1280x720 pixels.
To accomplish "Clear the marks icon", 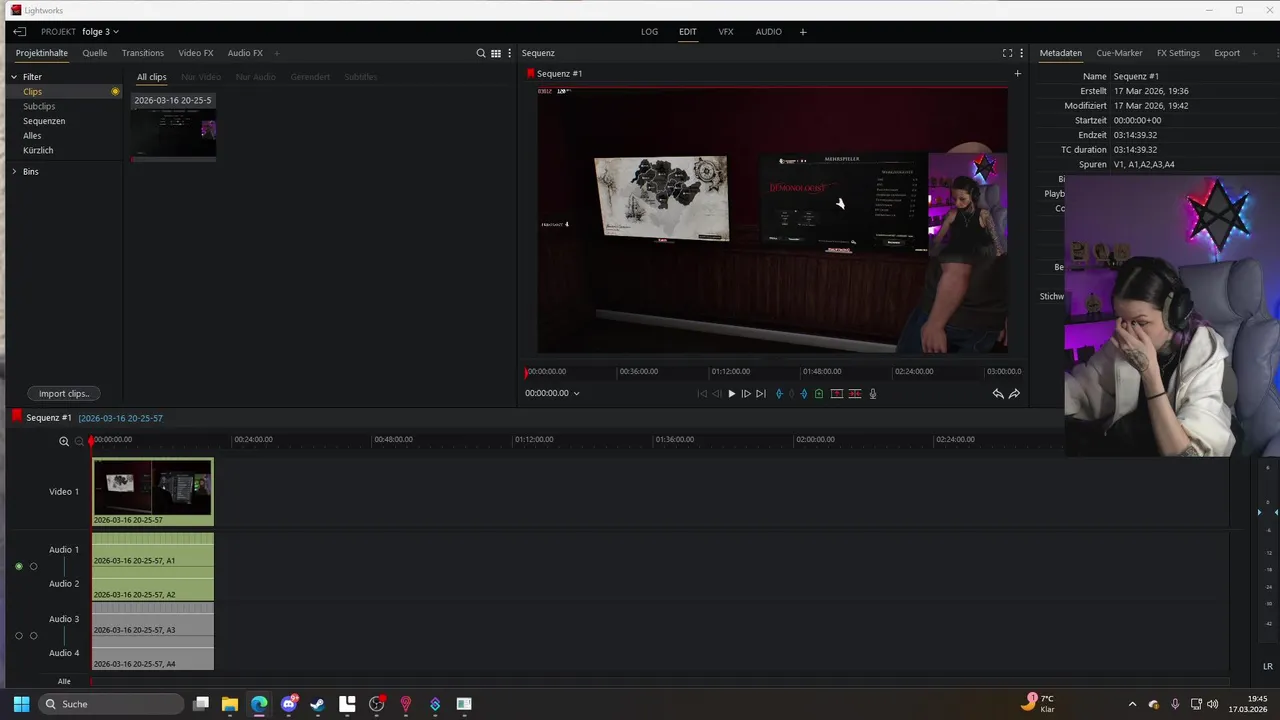I will (x=791, y=394).
